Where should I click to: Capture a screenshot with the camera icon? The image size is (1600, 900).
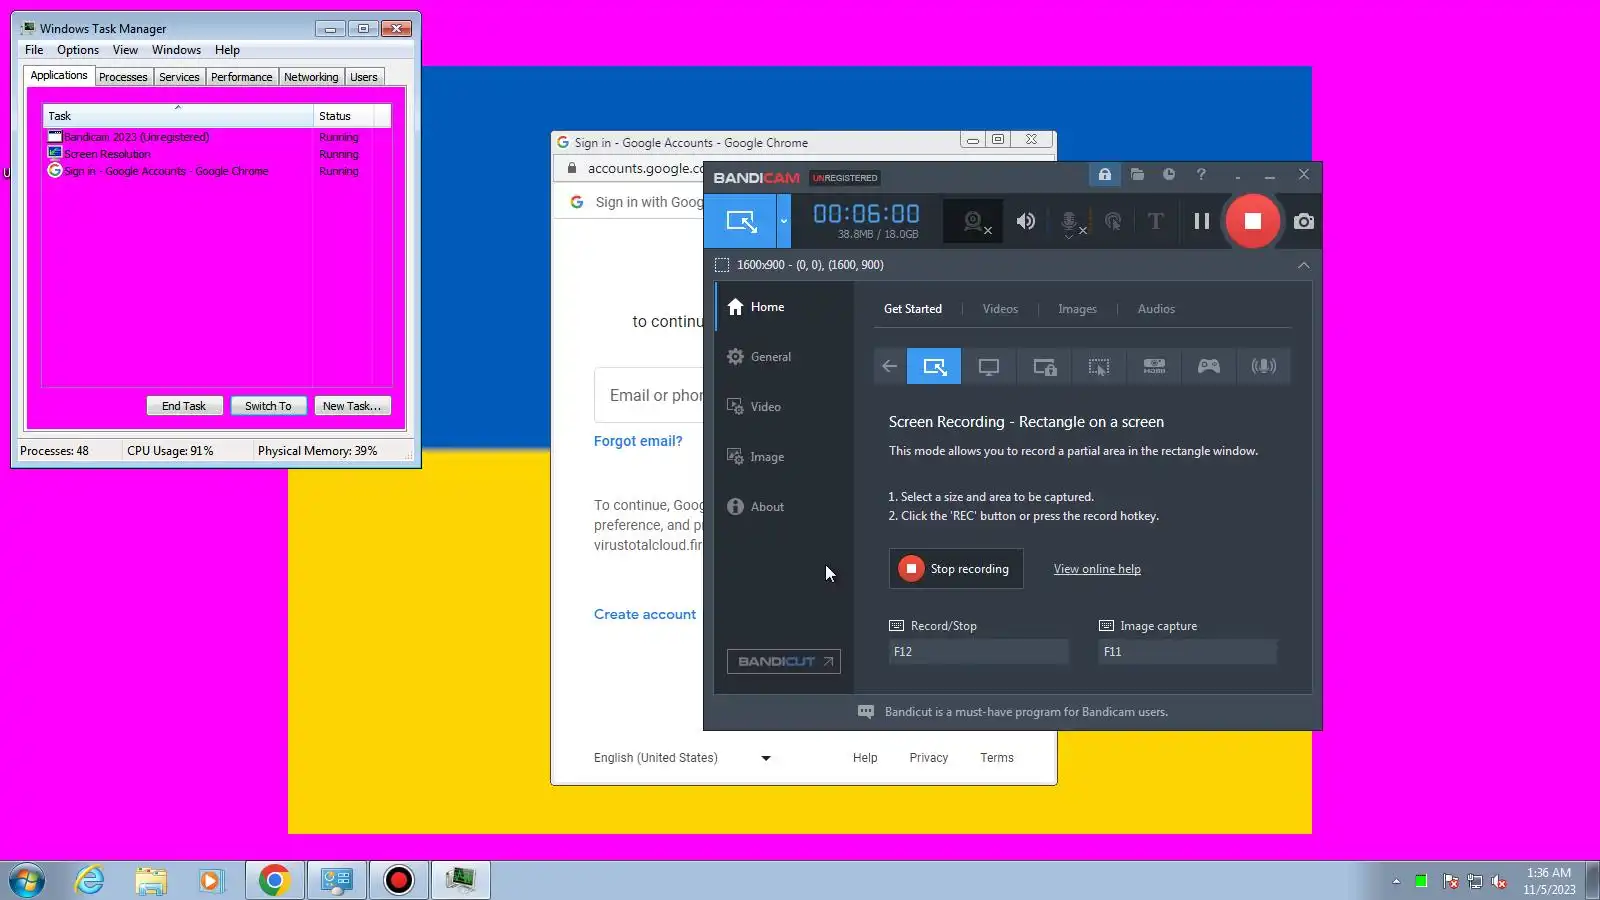coord(1304,221)
